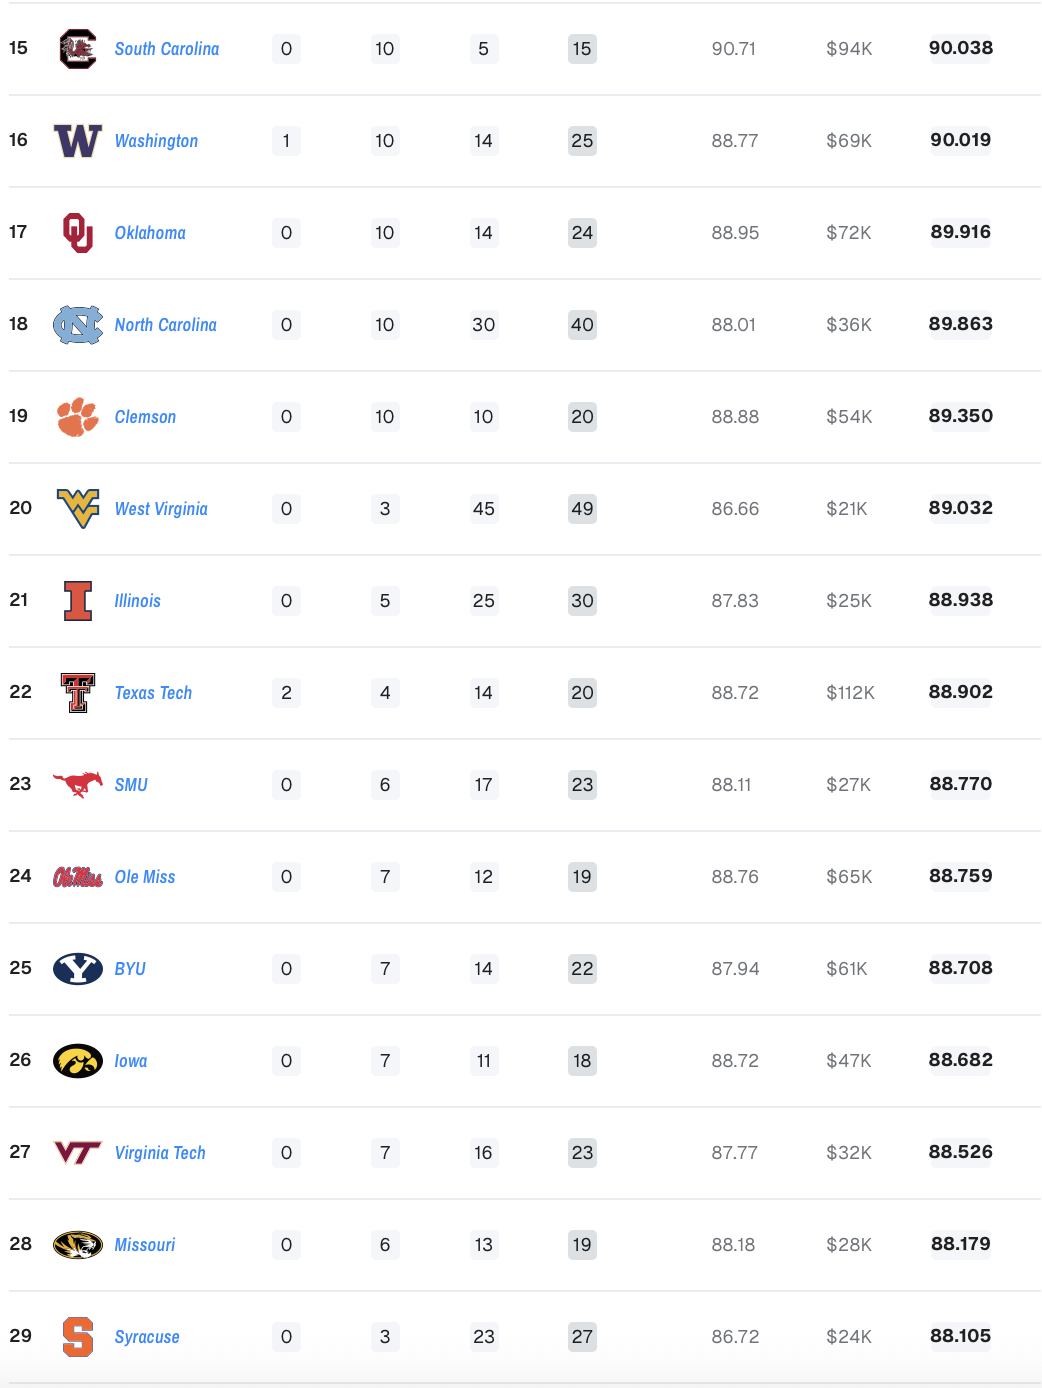The height and width of the screenshot is (1388, 1042).
Task: Click the Iowa Hawkeyes logo
Action: pos(78,1061)
